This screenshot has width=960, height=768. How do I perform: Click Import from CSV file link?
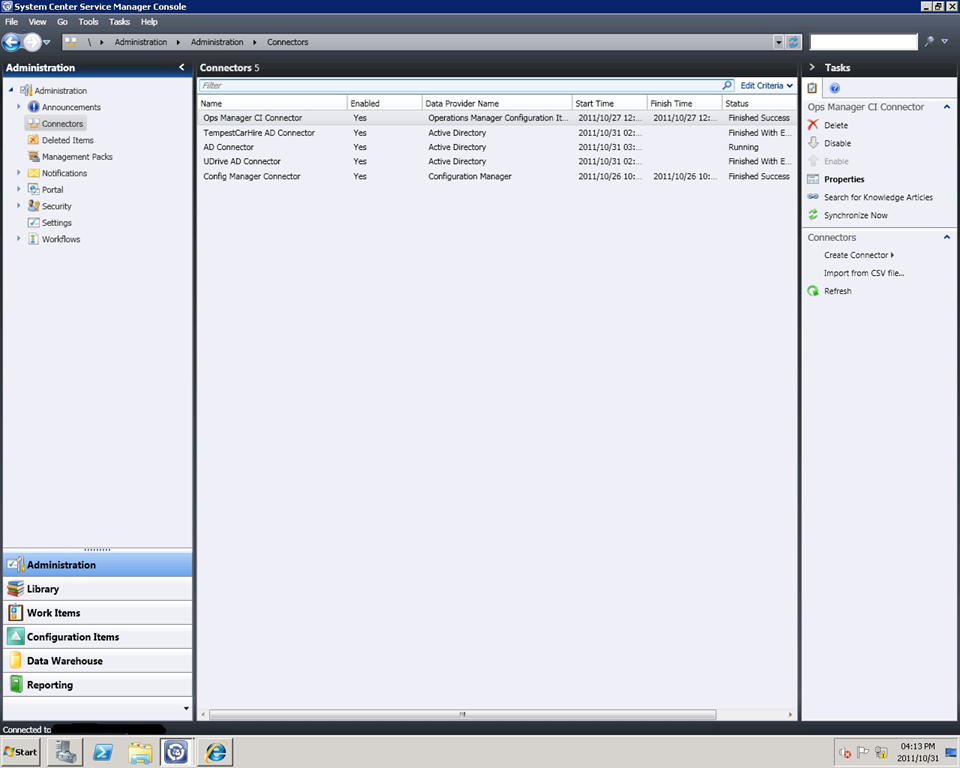point(864,273)
